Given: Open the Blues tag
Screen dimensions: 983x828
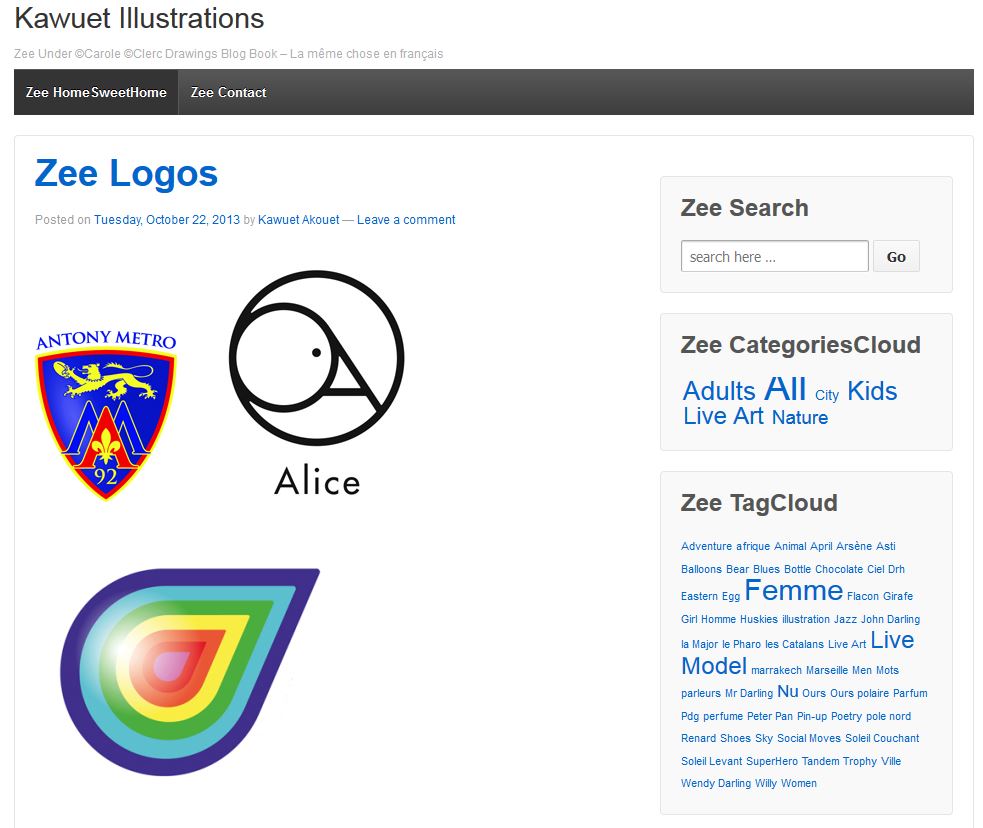Looking at the screenshot, I should tap(766, 569).
